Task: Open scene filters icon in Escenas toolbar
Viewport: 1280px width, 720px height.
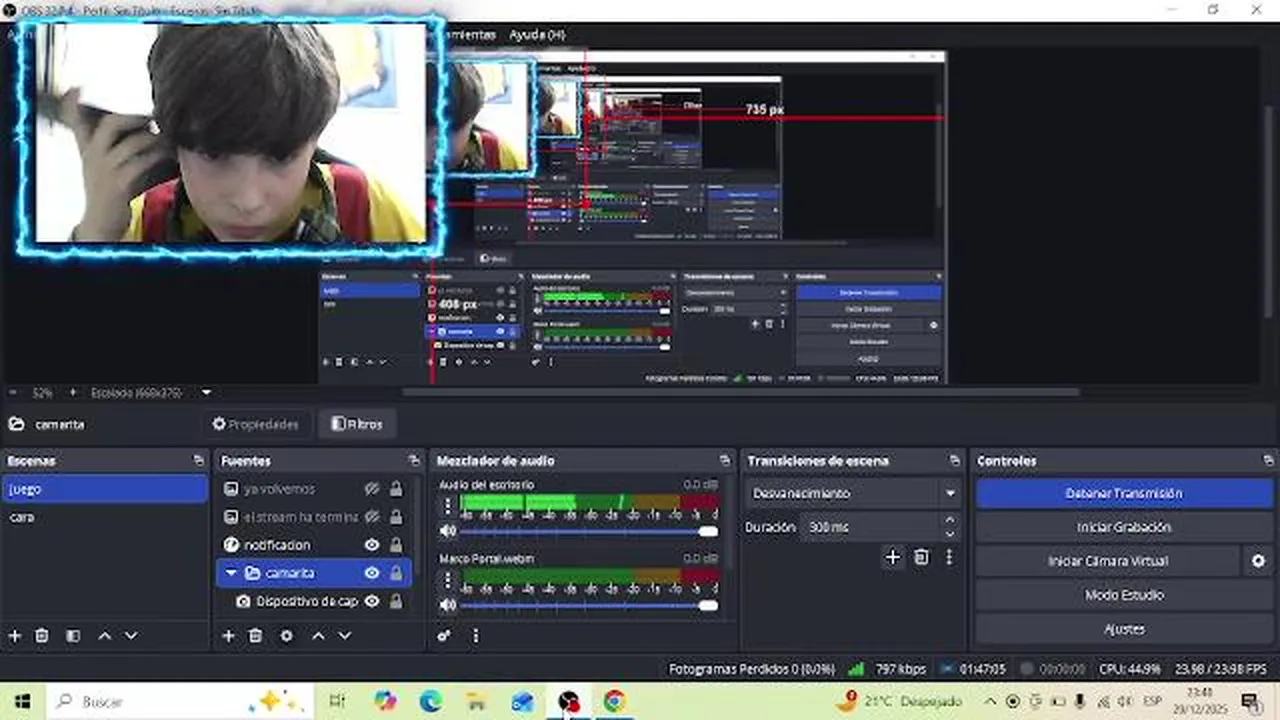Action: 73,636
